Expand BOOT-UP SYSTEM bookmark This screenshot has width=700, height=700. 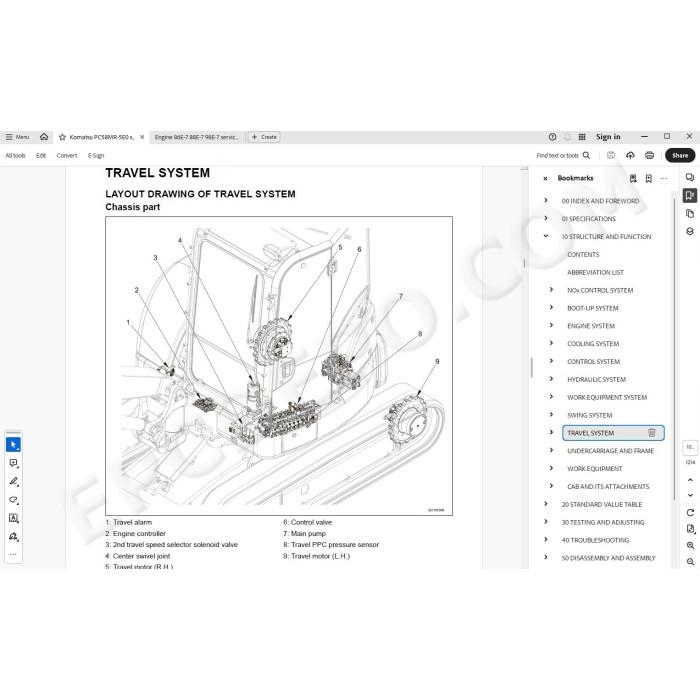[x=551, y=308]
